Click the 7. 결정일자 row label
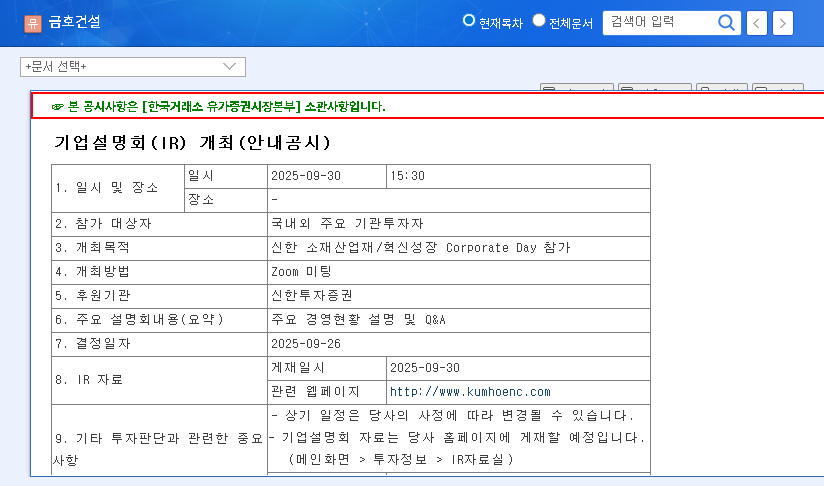Viewport: 824px width, 486px height. point(159,344)
